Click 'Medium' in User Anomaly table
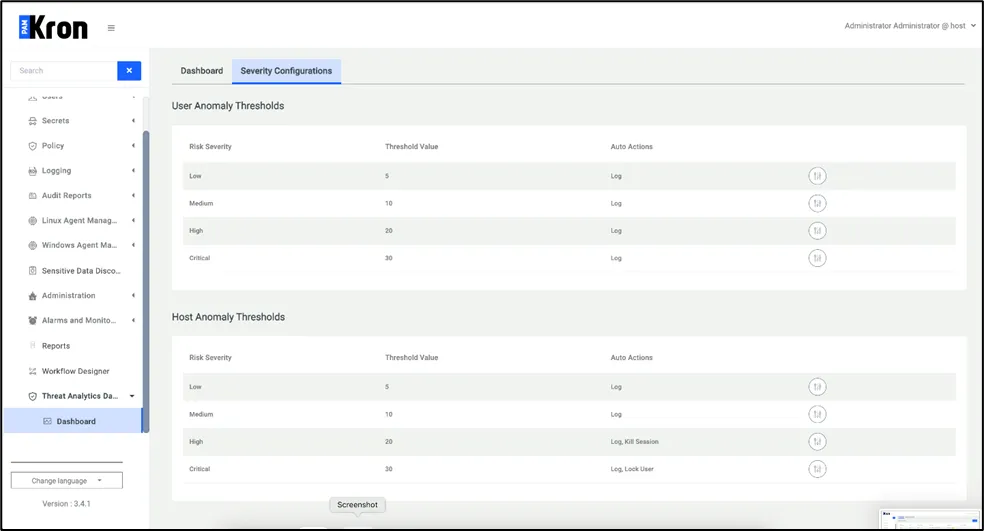Screen dimensions: 984x531 201,203
